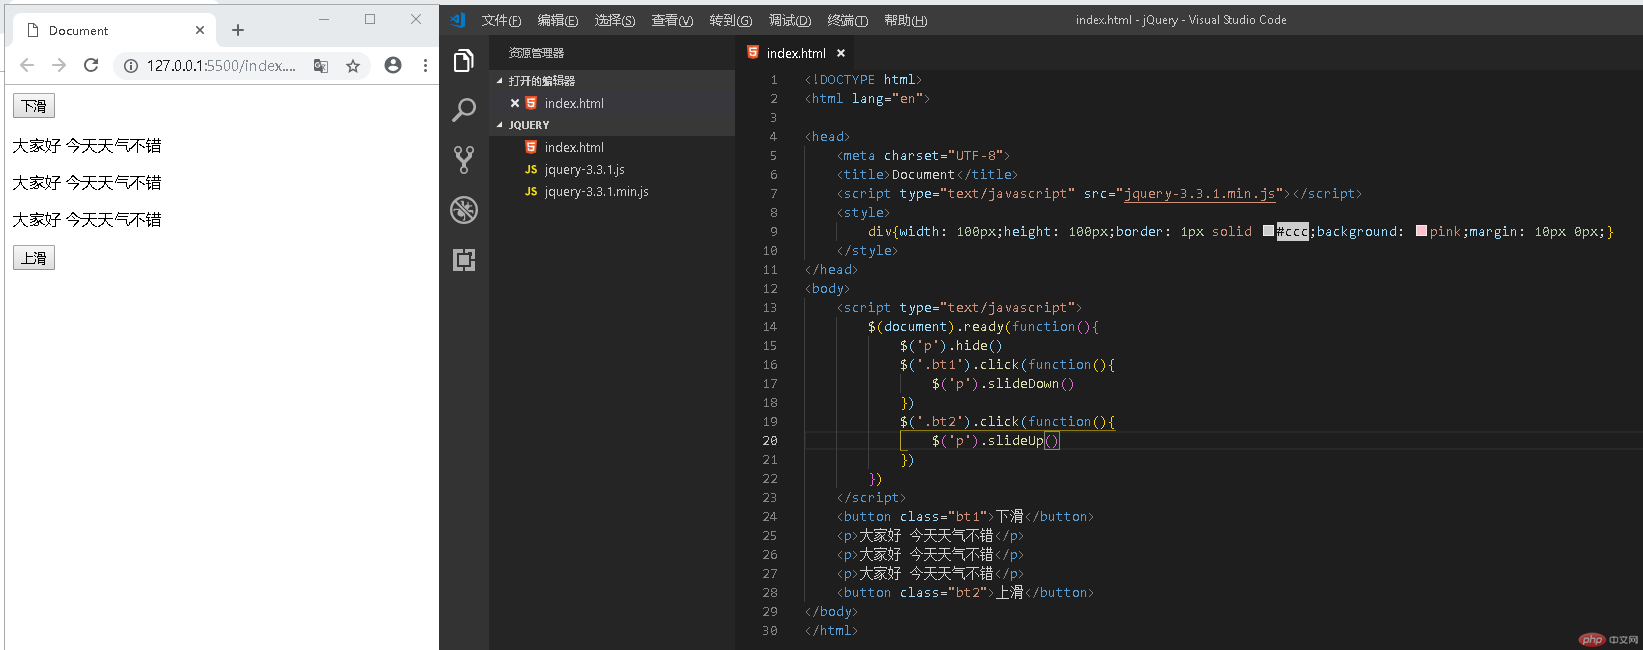Image resolution: width=1643 pixels, height=650 pixels.
Task: Open 编辑(E) menu
Action: (558, 20)
